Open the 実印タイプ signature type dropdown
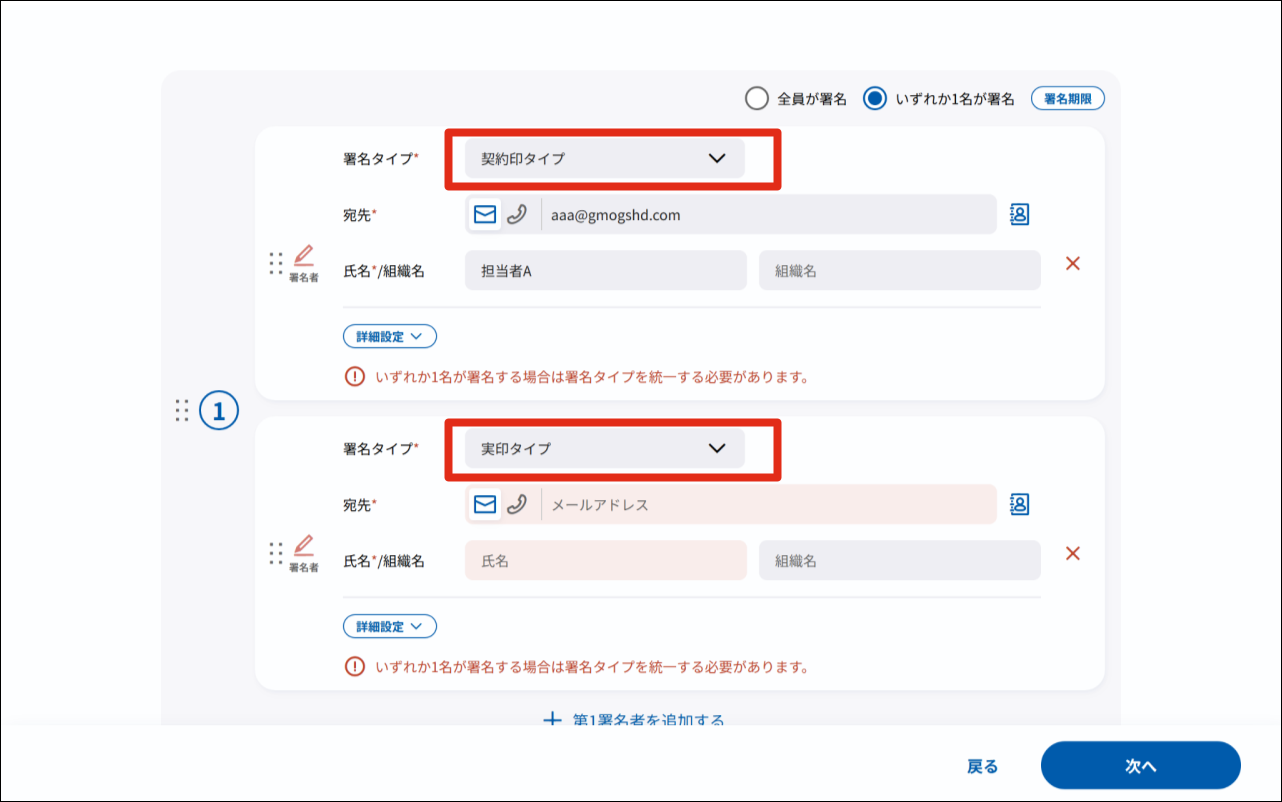Image resolution: width=1282 pixels, height=802 pixels. click(604, 448)
